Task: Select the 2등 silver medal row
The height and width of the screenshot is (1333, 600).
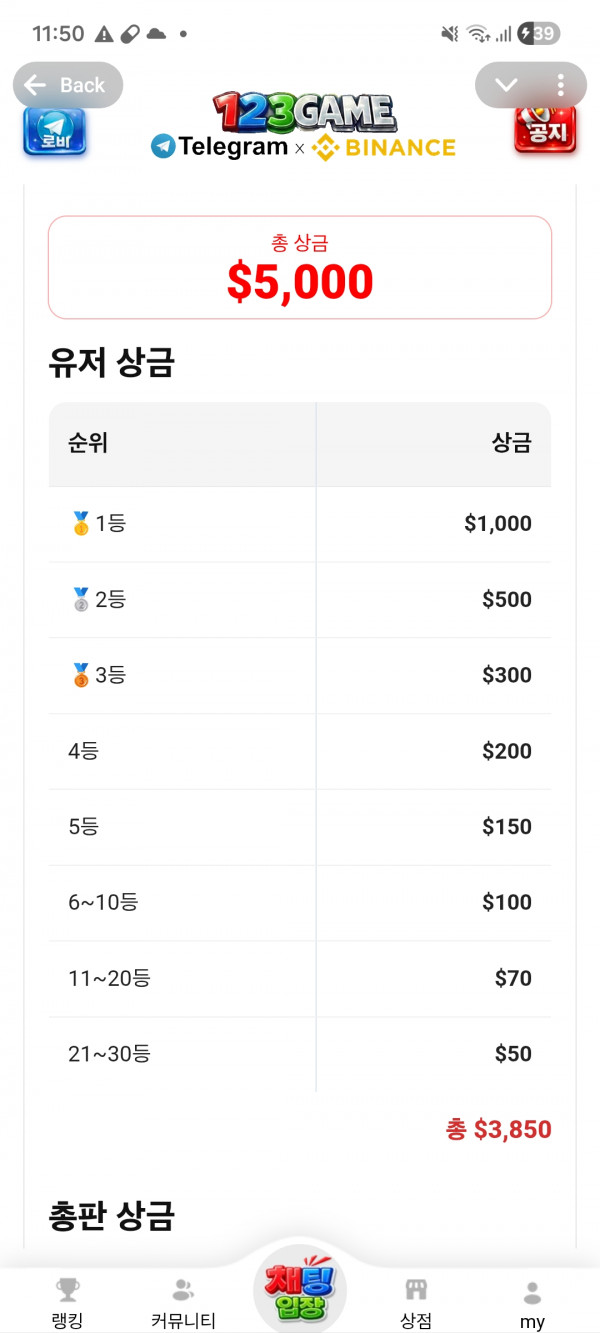Action: pyautogui.click(x=299, y=600)
